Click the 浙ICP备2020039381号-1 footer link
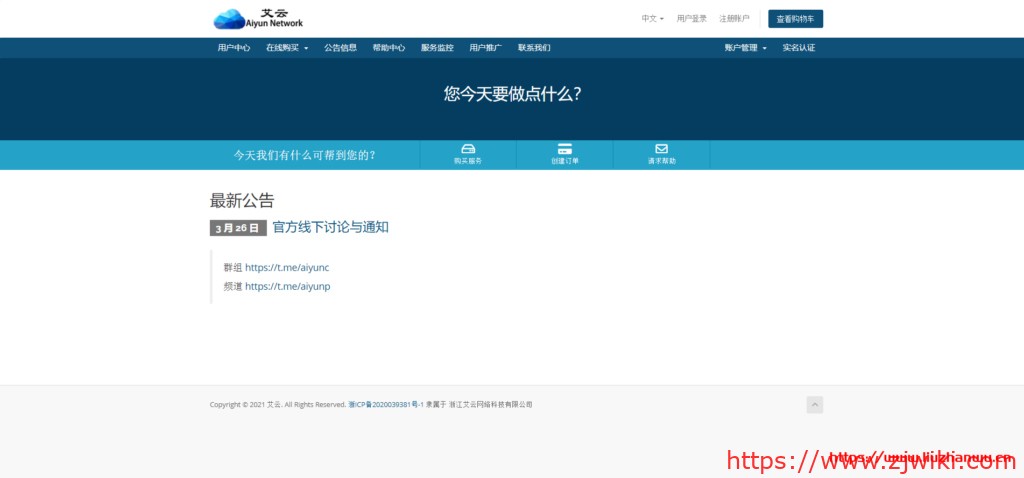This screenshot has width=1024, height=478. pyautogui.click(x=386, y=405)
